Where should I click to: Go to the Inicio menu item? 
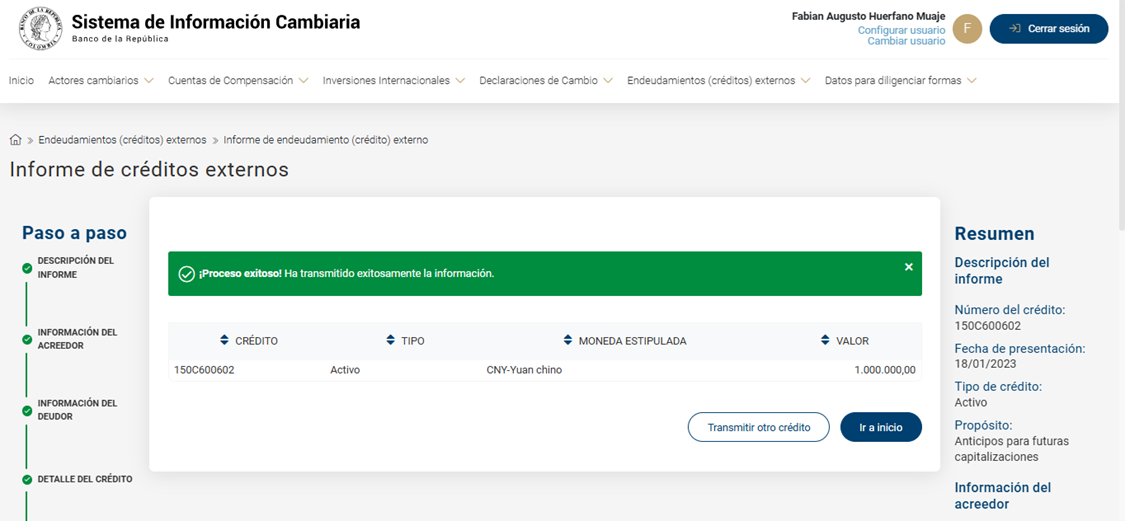(21, 81)
